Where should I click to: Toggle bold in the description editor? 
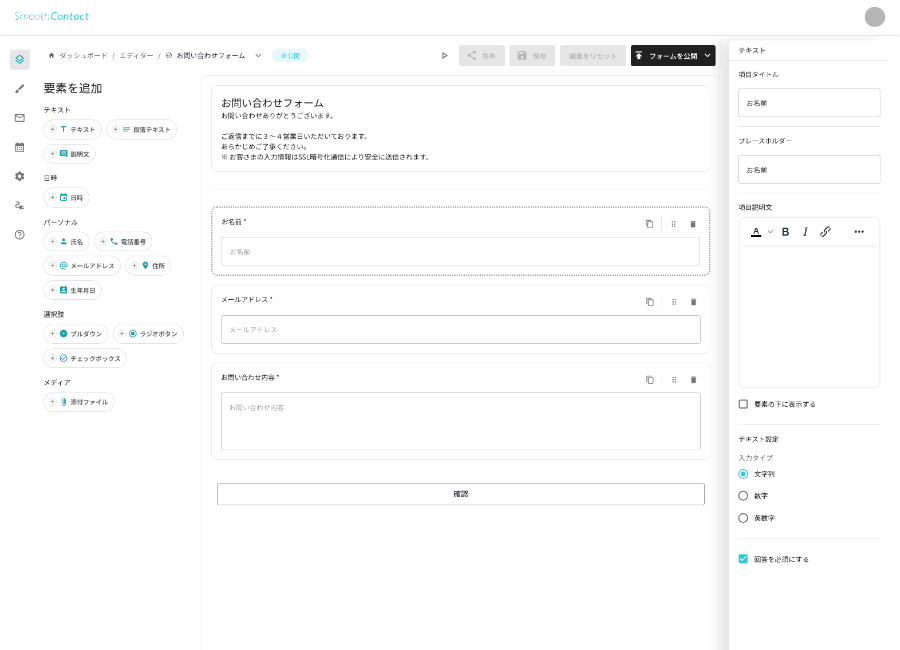click(785, 232)
